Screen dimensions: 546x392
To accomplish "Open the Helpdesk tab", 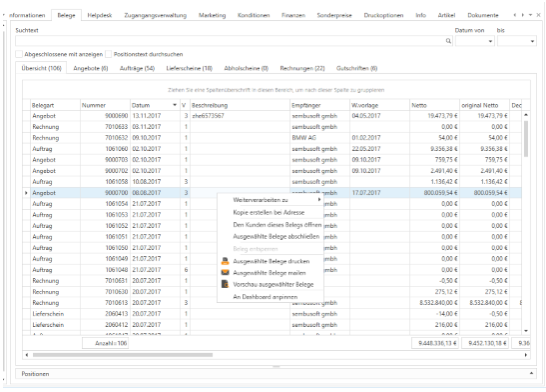I will (x=100, y=15).
